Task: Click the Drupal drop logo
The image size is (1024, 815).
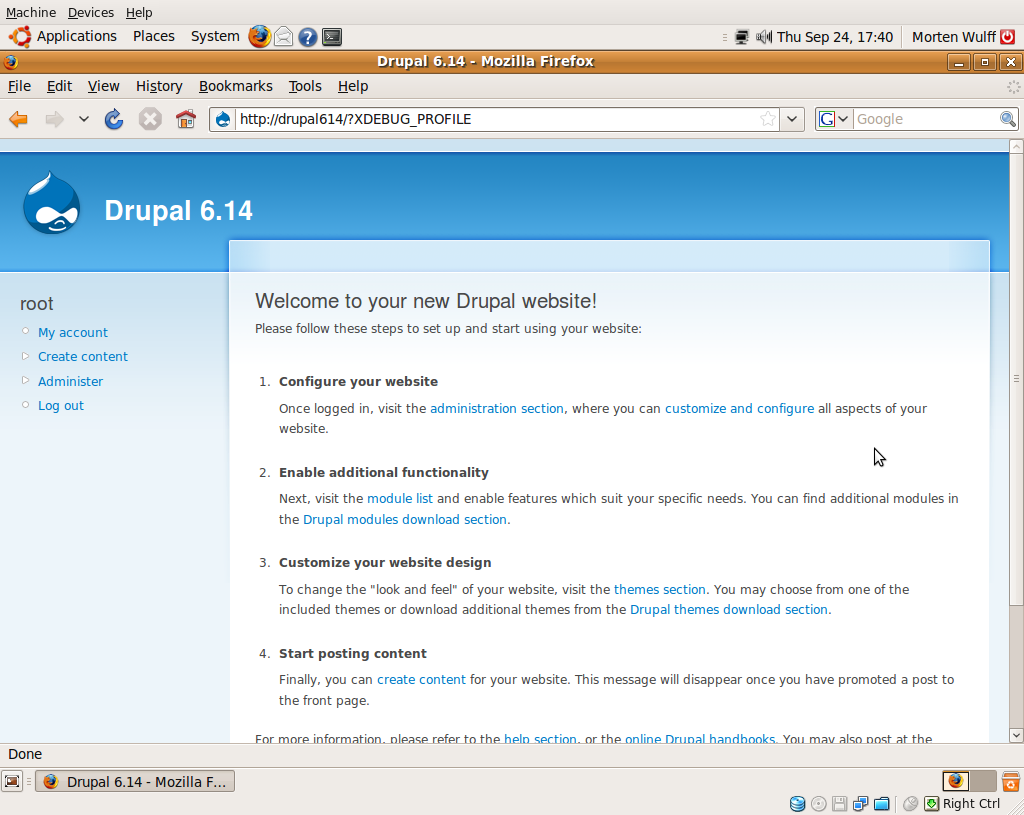Action: pos(52,203)
